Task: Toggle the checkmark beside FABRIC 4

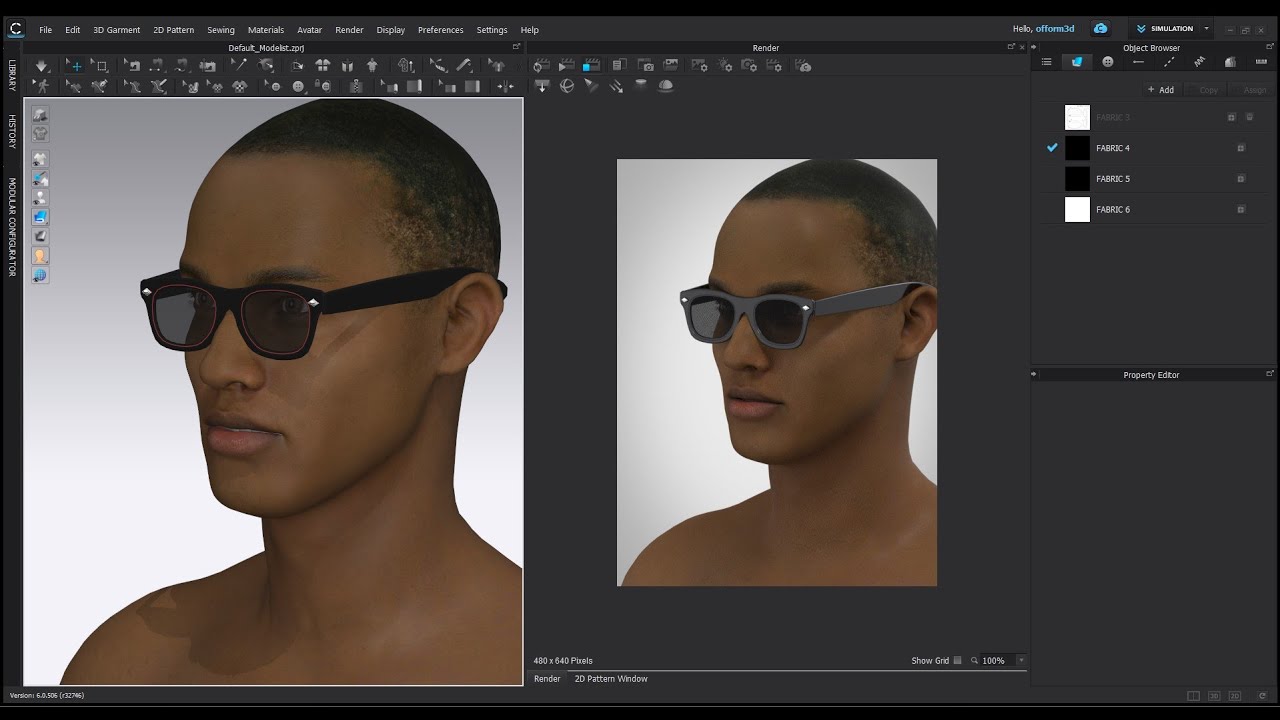Action: [1052, 148]
